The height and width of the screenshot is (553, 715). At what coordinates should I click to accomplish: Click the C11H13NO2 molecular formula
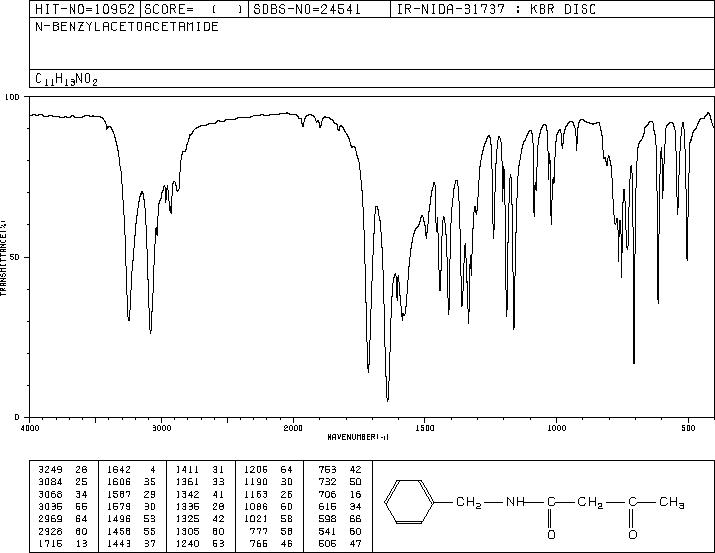[x=66, y=79]
